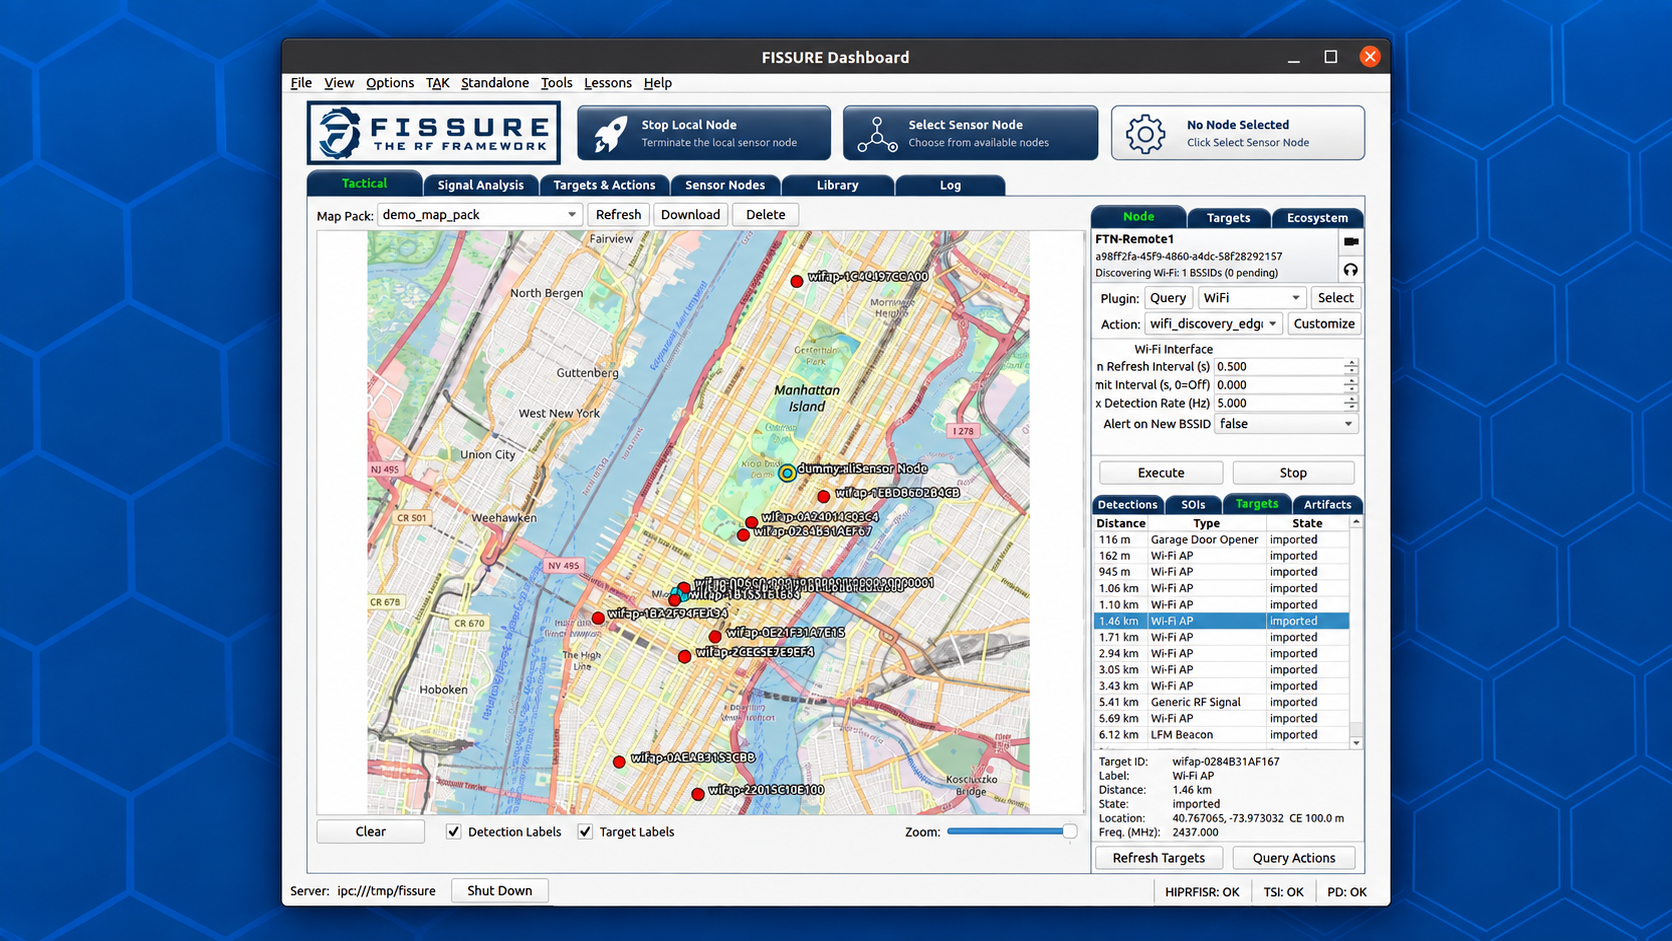Click the red marker for wifap-2201SC10E100

[x=698, y=794]
